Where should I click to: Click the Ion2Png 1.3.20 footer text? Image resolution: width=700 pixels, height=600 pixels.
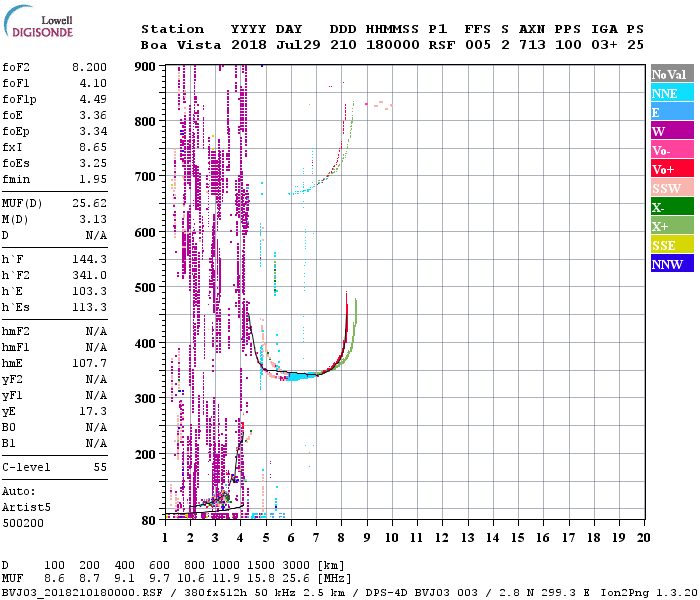coord(649,593)
